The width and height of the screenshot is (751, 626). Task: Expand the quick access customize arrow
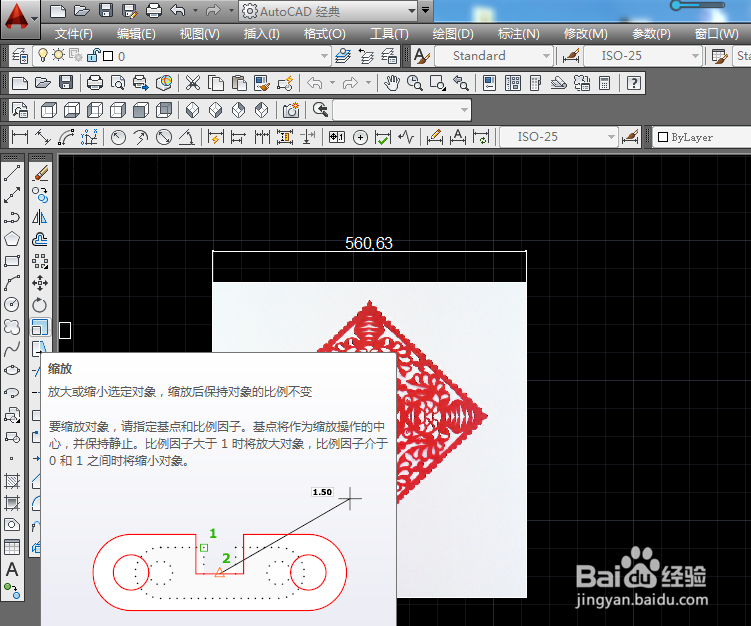pos(425,10)
